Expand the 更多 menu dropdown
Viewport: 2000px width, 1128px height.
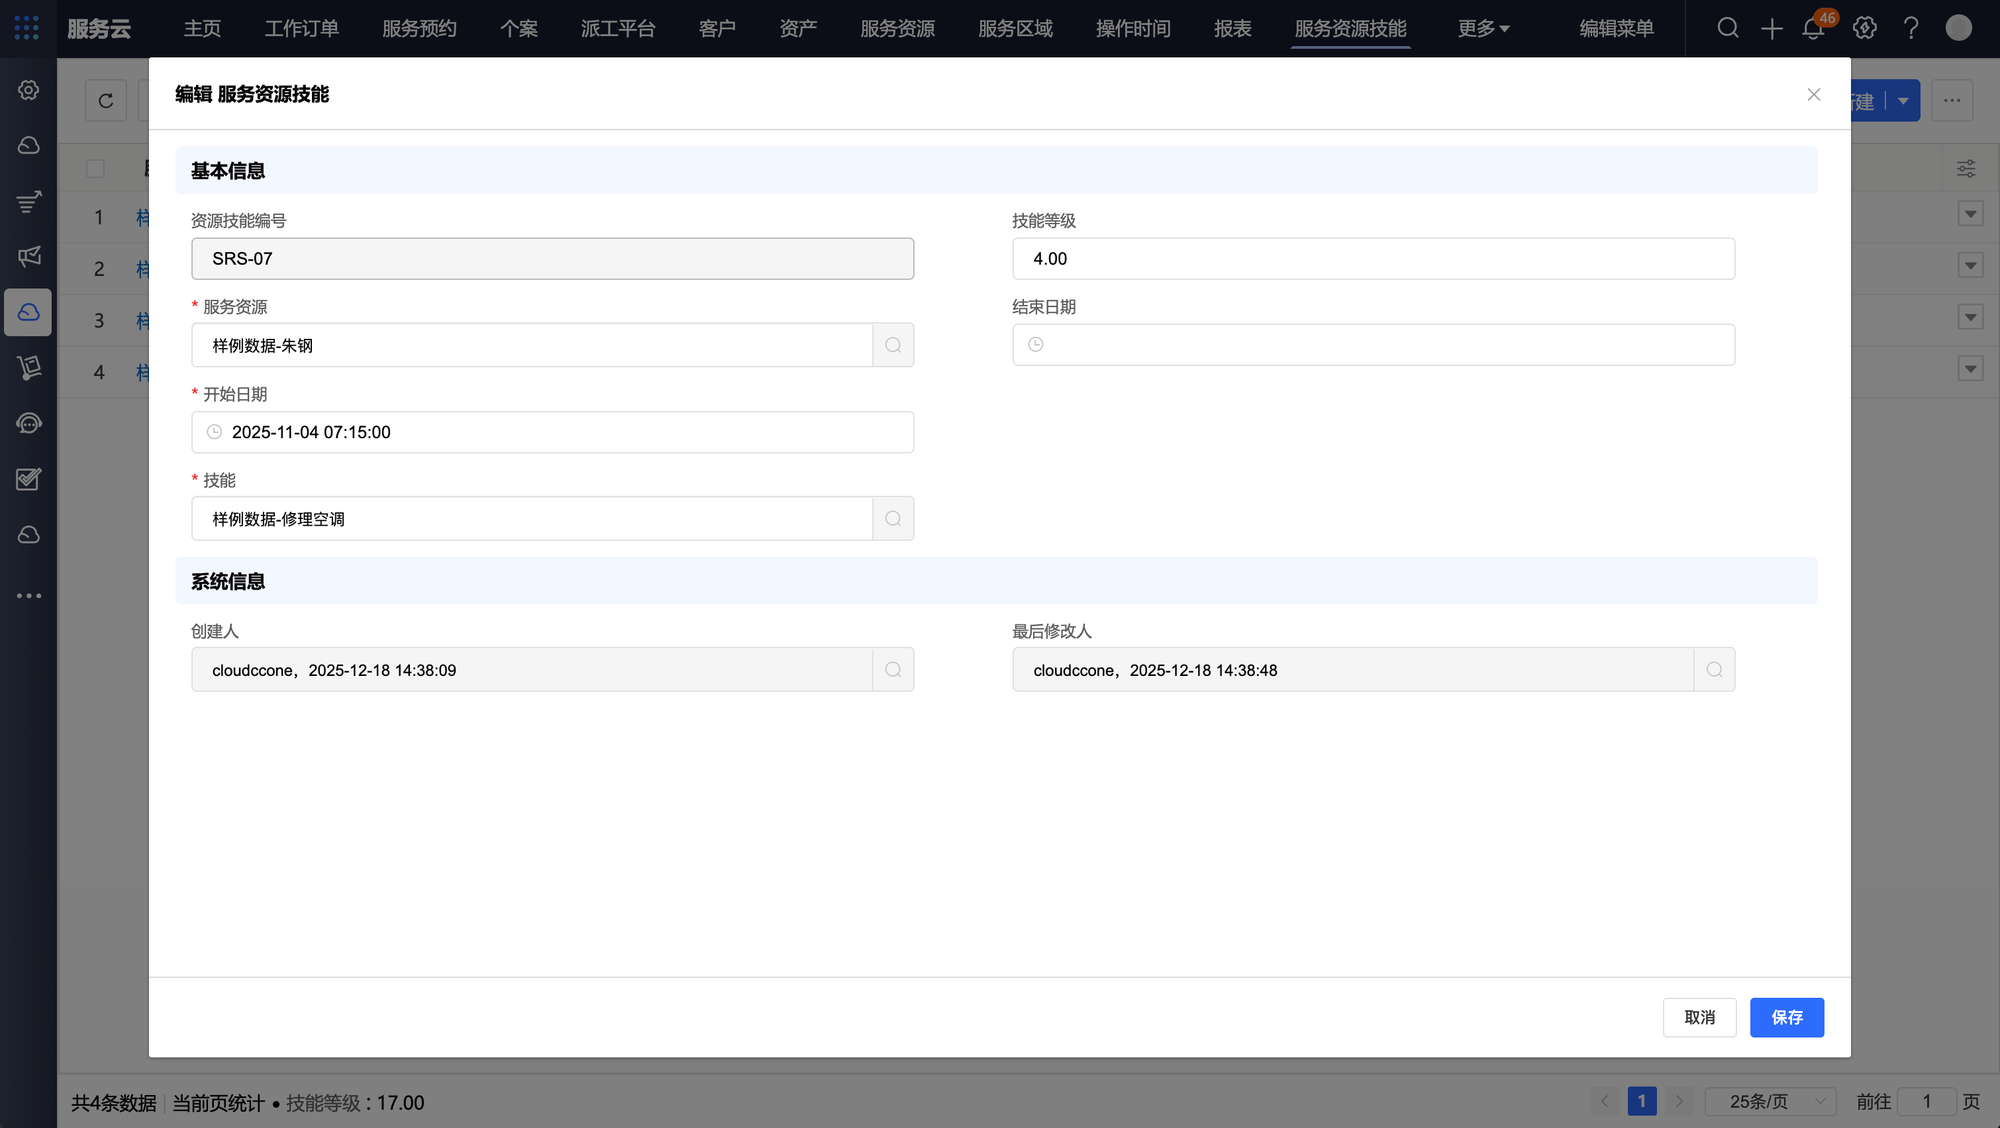[x=1483, y=28]
